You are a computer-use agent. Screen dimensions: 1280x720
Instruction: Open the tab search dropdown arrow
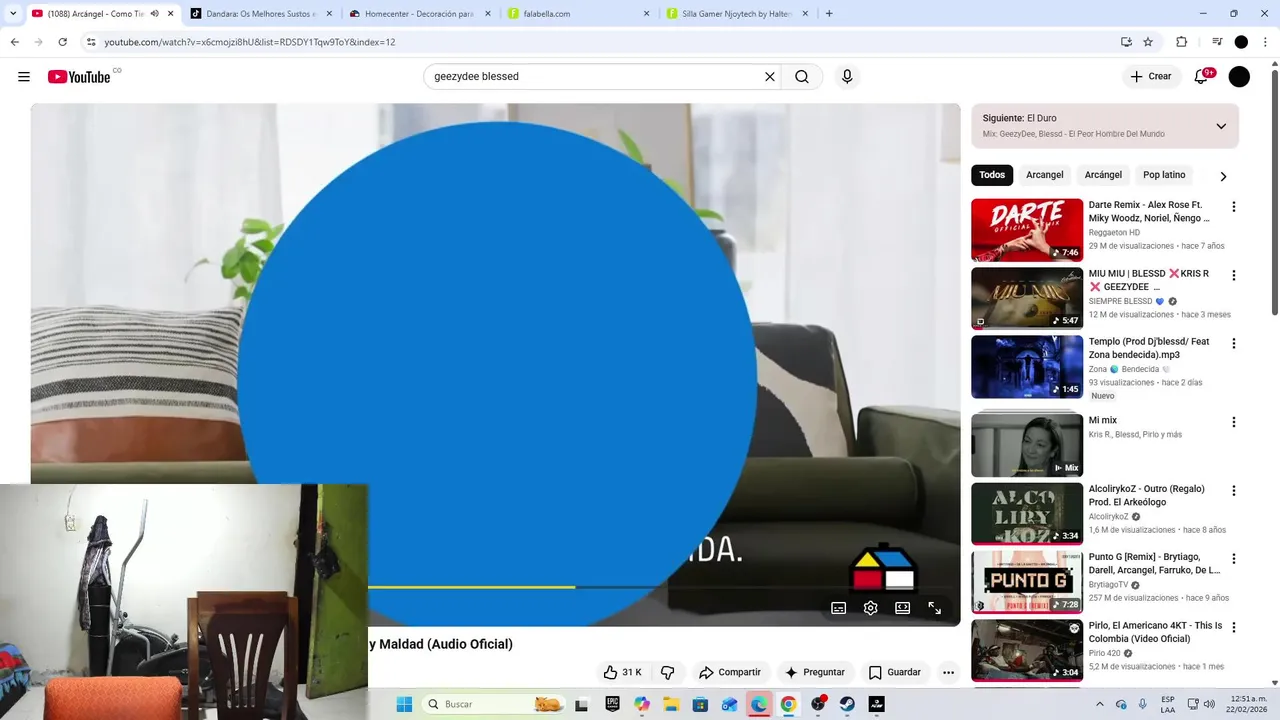click(13, 14)
